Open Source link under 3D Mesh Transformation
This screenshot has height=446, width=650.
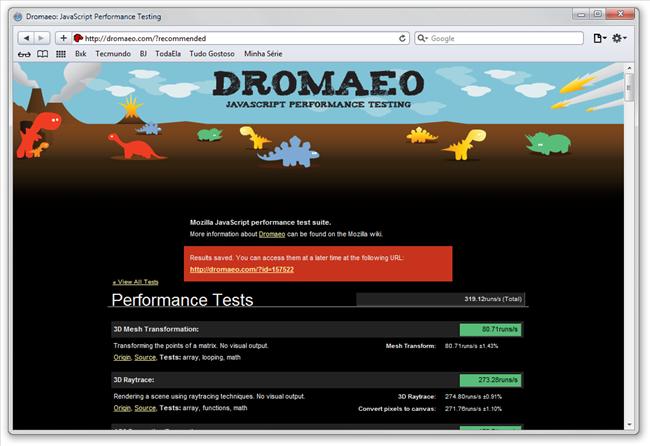145,357
